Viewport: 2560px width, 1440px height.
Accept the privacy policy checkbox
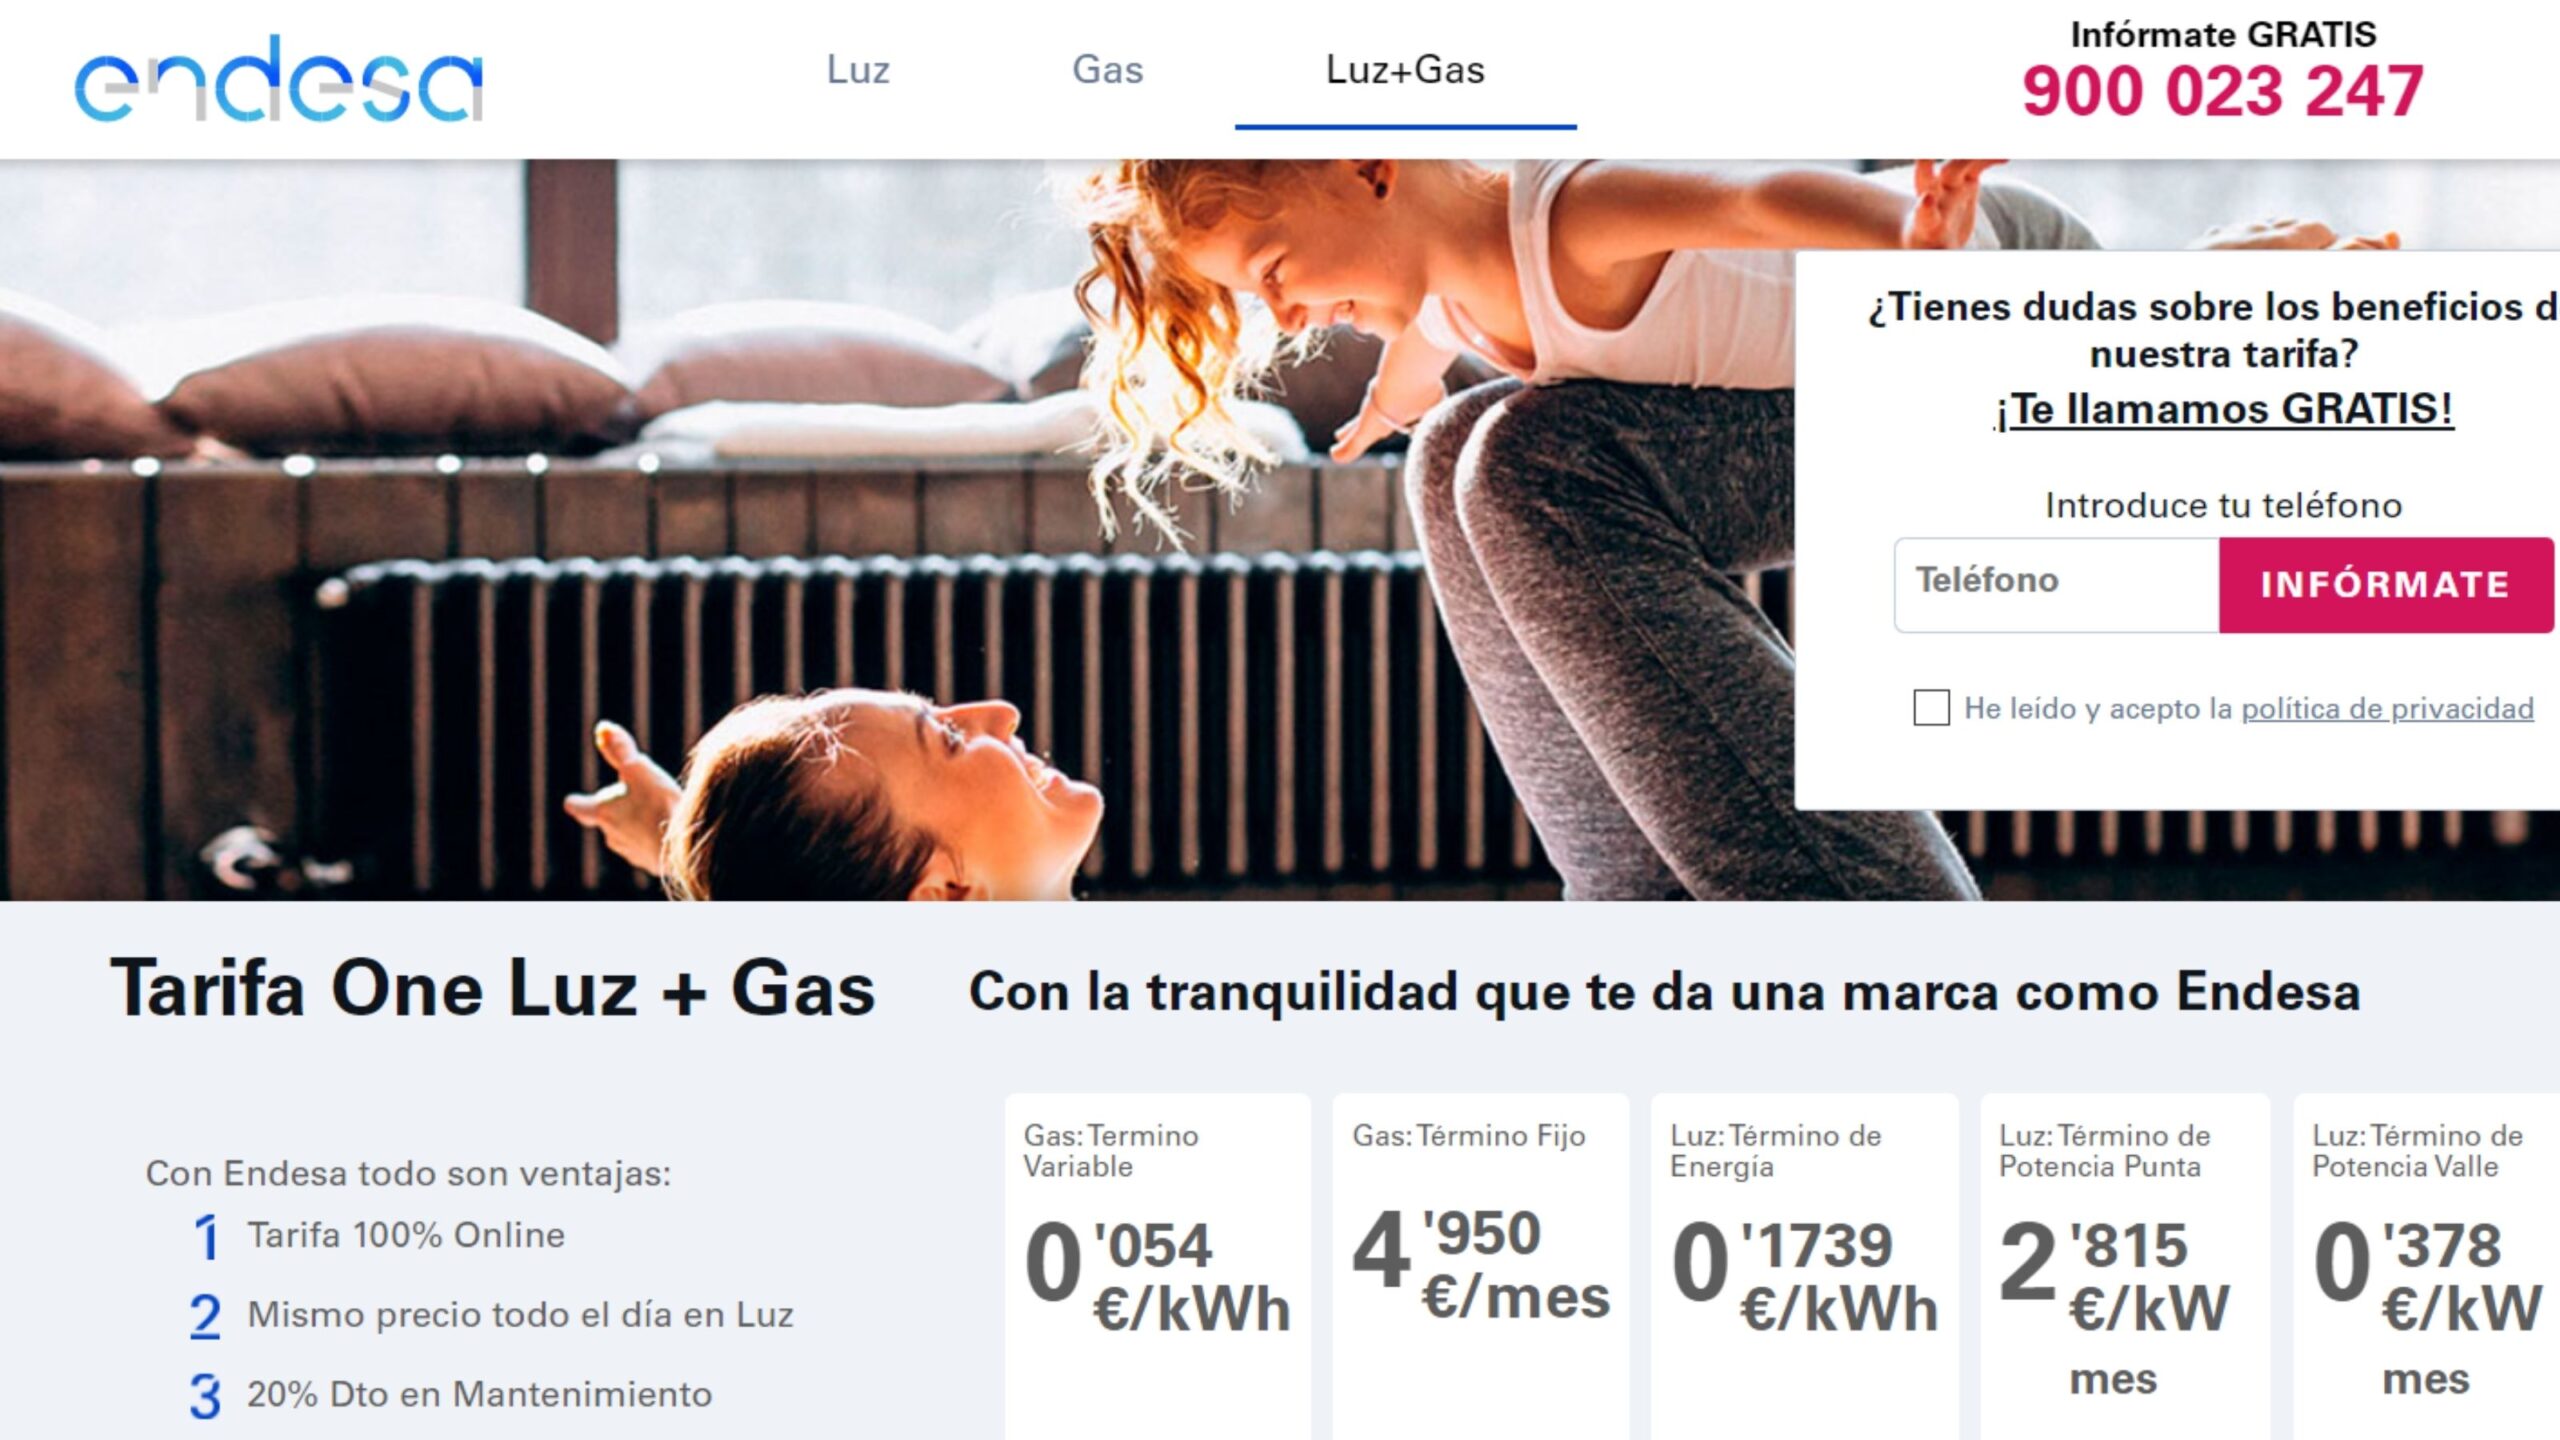click(x=1931, y=708)
